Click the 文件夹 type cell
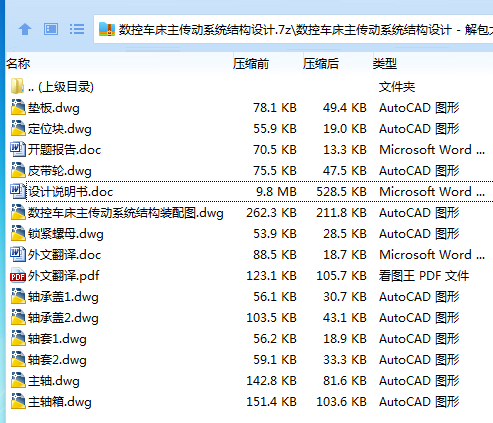This screenshot has height=423, width=493. click(397, 87)
